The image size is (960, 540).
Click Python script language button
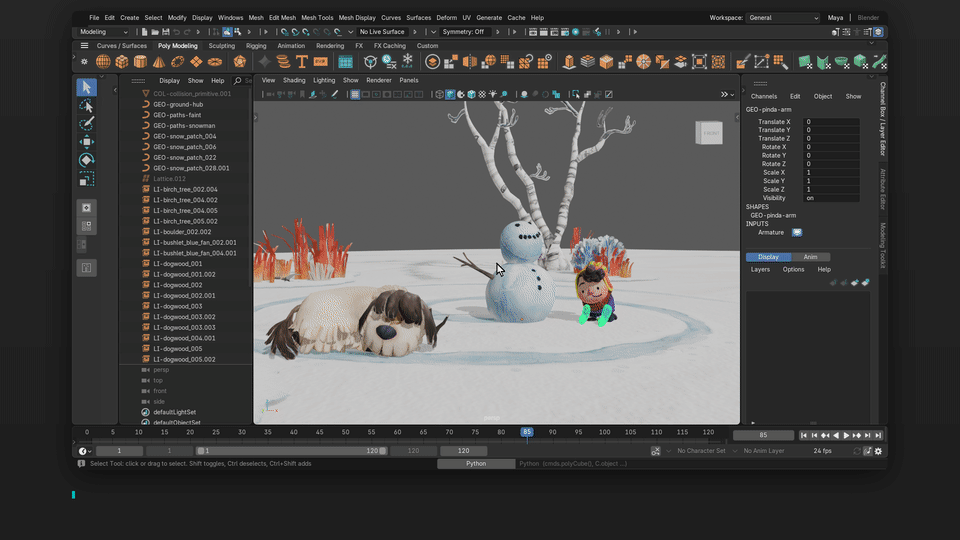(x=476, y=464)
